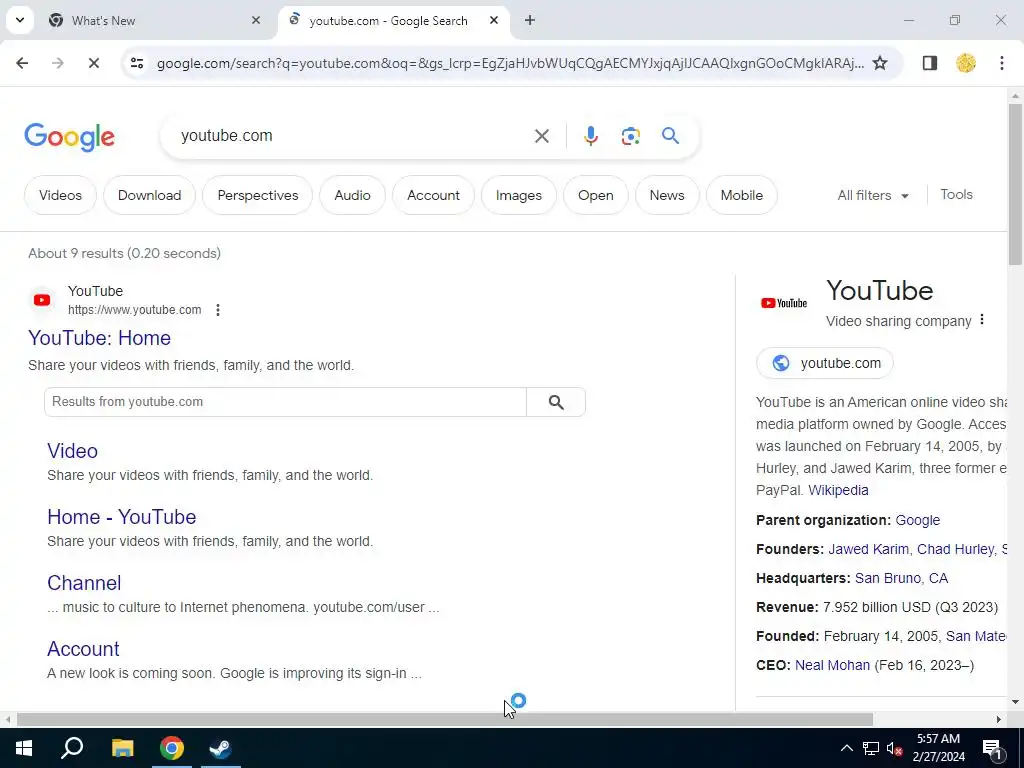Click the blue Google search magnifier icon

pyautogui.click(x=670, y=136)
